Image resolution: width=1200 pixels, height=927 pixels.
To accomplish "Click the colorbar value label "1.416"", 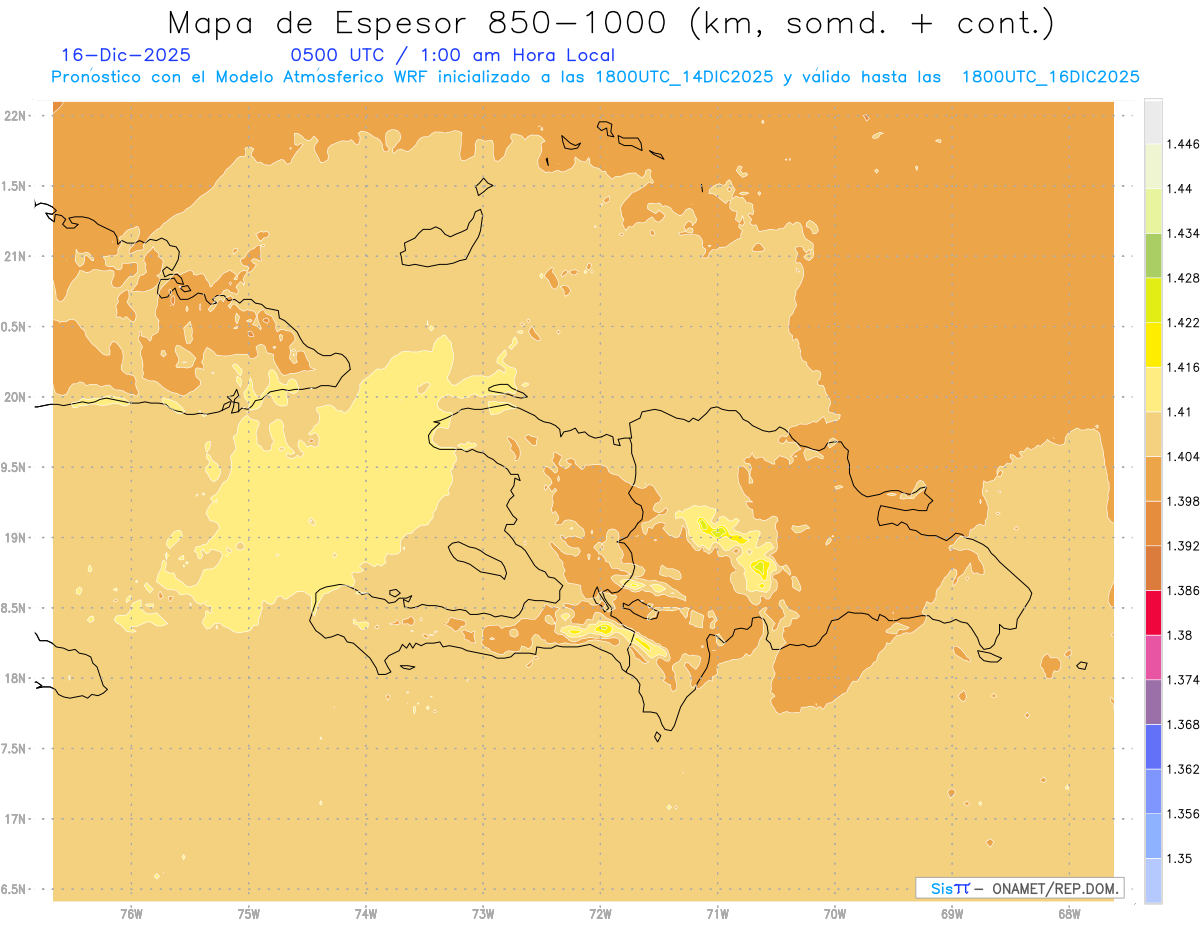I will (x=1182, y=367).
